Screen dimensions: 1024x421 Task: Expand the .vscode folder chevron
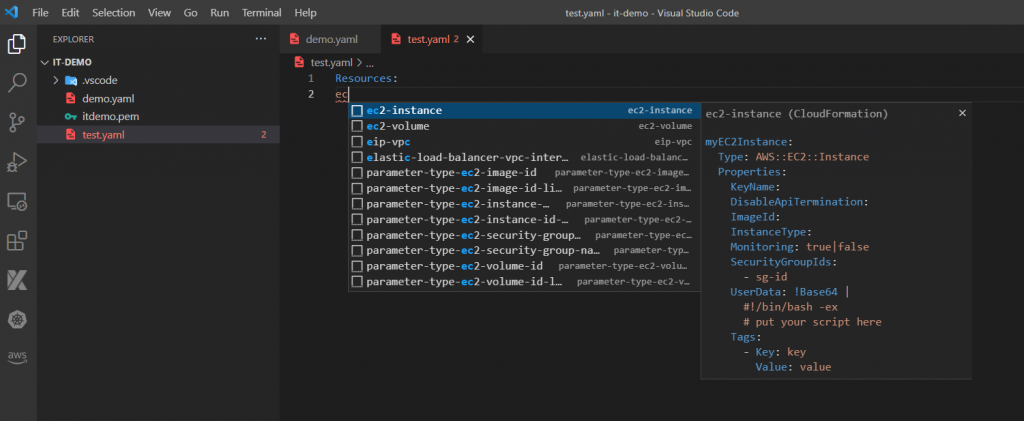pyautogui.click(x=56, y=80)
